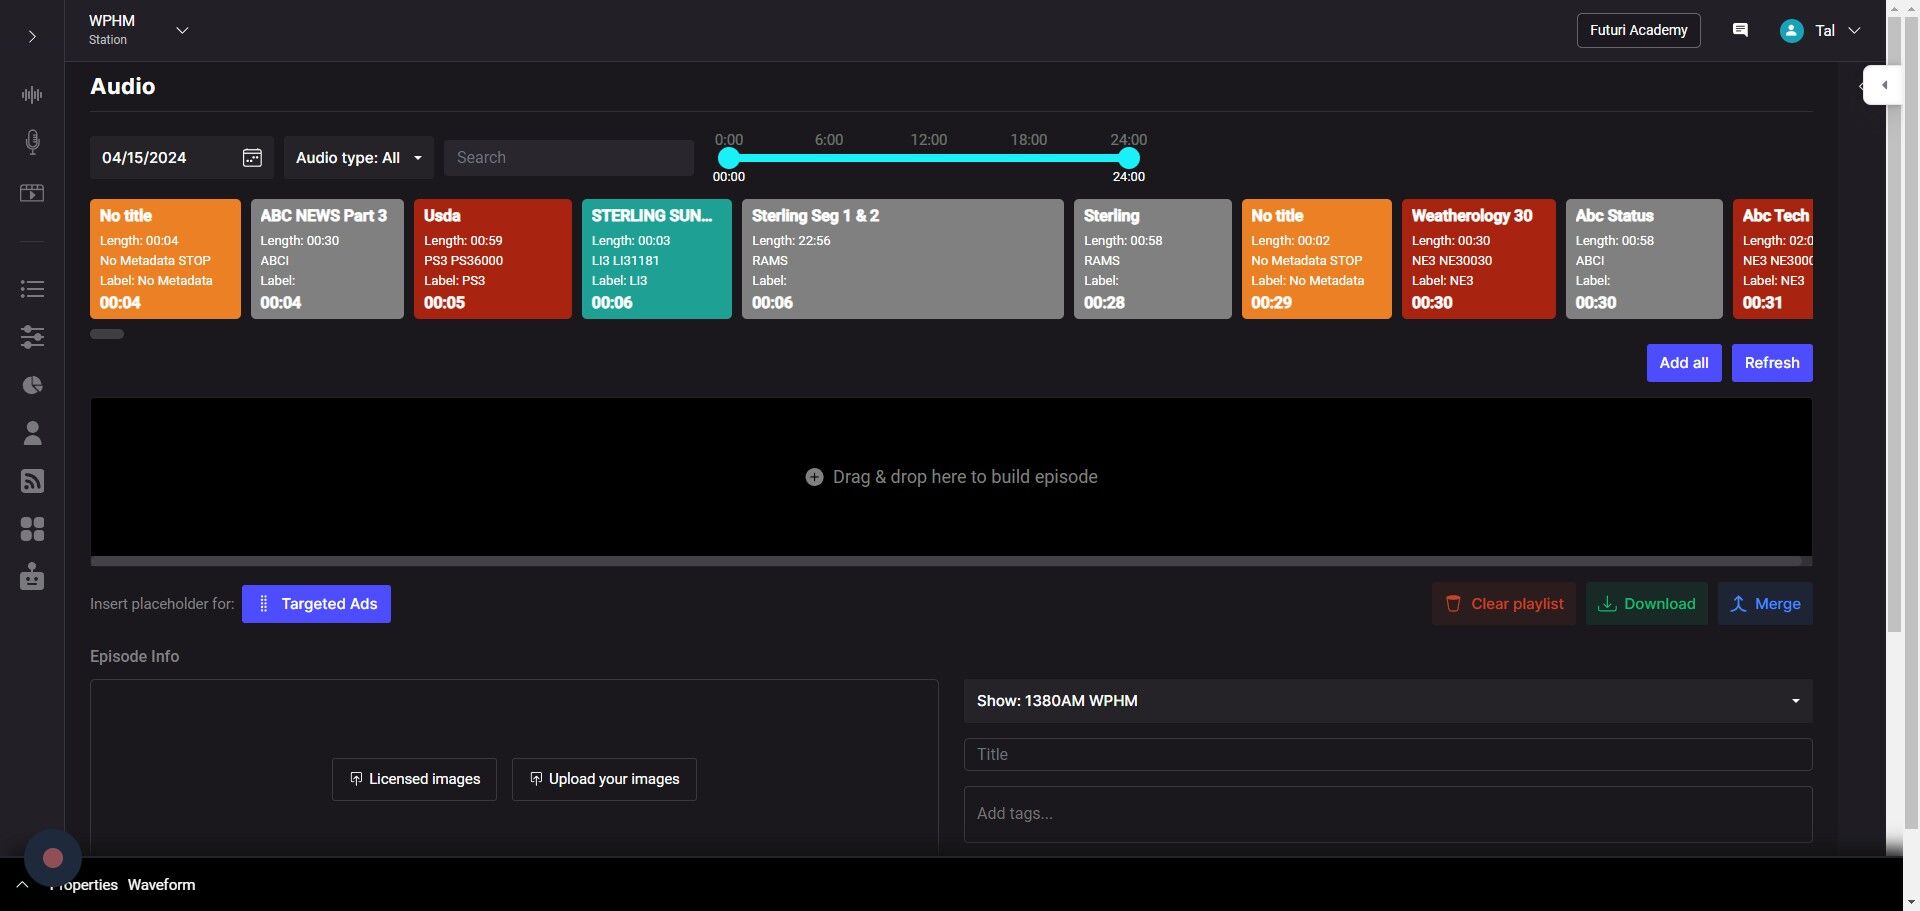Open the list icon in sidebar
1920x911 pixels.
point(32,289)
